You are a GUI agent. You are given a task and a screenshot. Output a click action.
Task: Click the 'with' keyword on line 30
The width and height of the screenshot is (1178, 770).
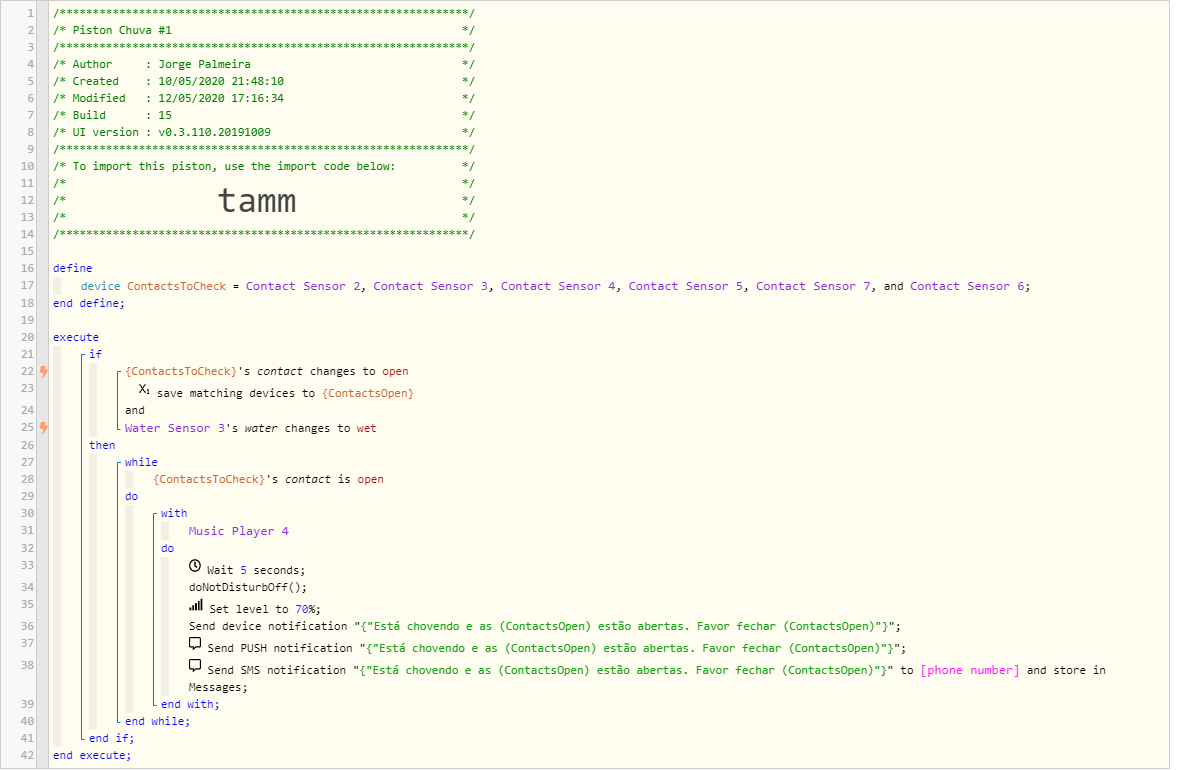click(x=174, y=514)
